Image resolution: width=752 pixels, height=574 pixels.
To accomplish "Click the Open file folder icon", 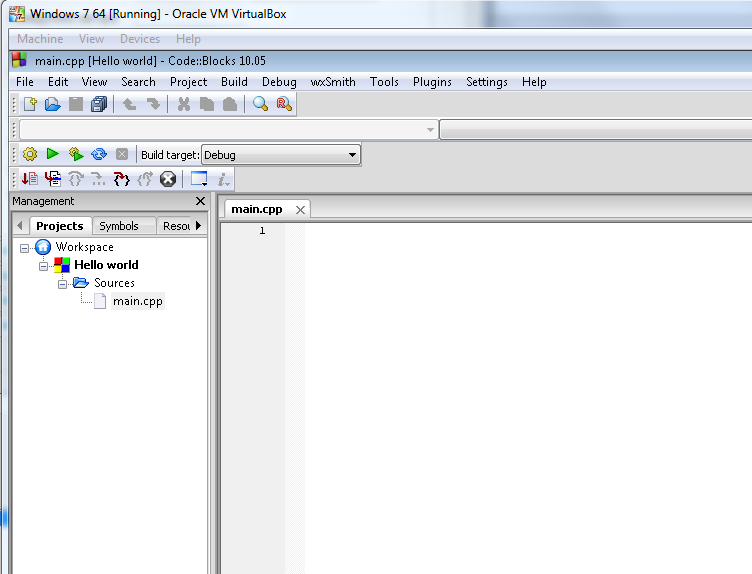I will tap(52, 104).
